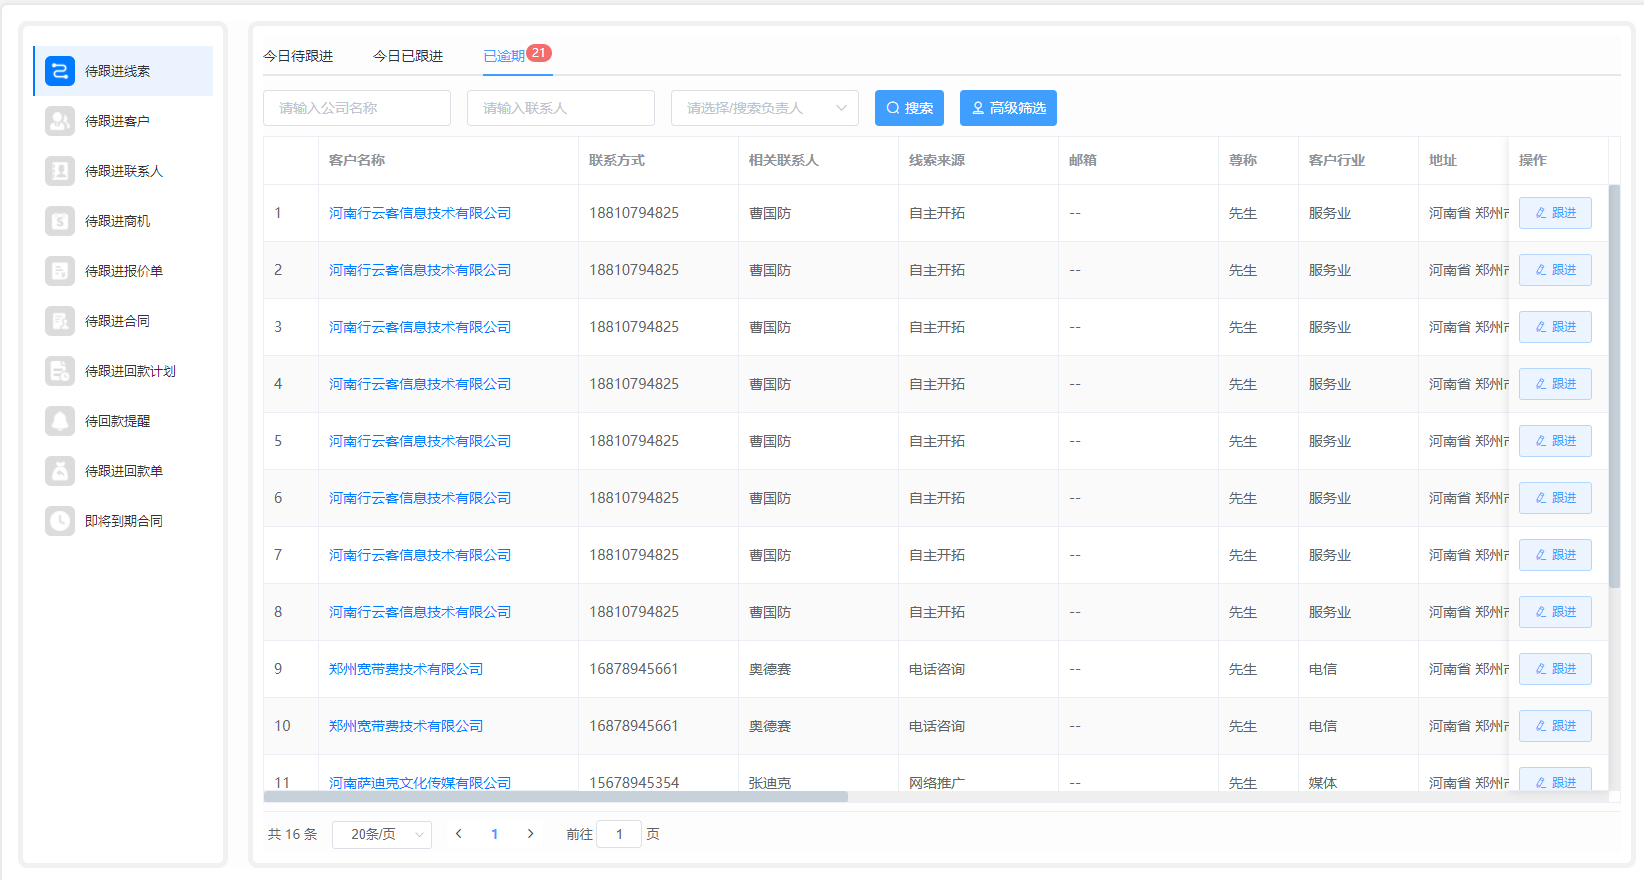Open 郑州宽带费技术有限公司 link in row 9
1644x880 pixels.
coord(406,669)
